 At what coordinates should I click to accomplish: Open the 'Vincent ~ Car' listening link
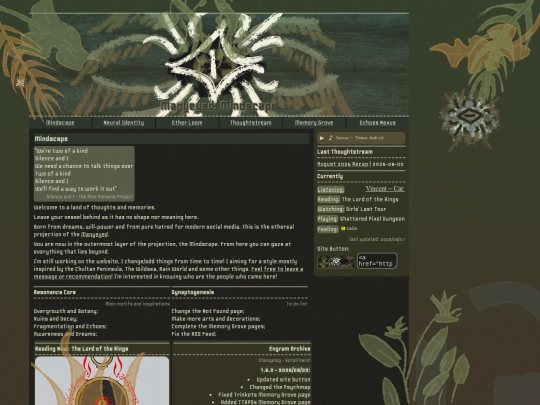click(385, 188)
